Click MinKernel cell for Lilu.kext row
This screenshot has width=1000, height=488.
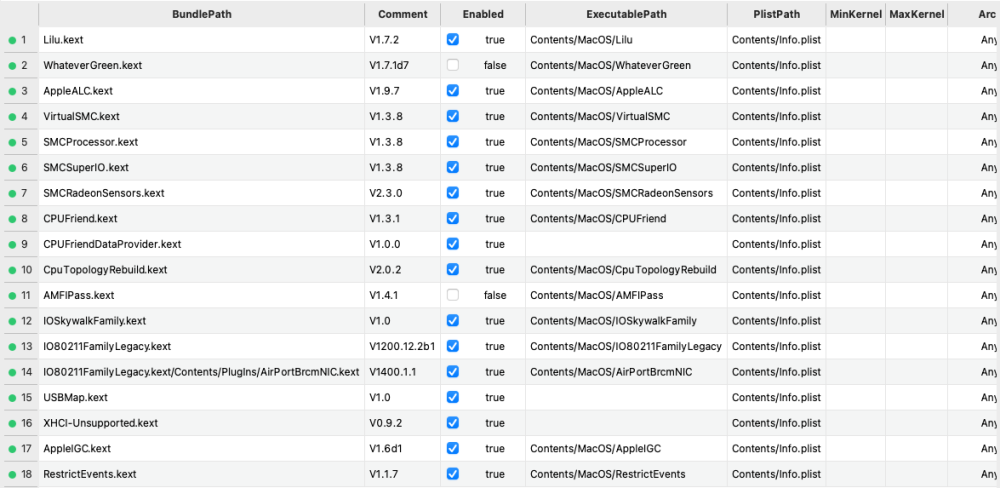tap(855, 40)
